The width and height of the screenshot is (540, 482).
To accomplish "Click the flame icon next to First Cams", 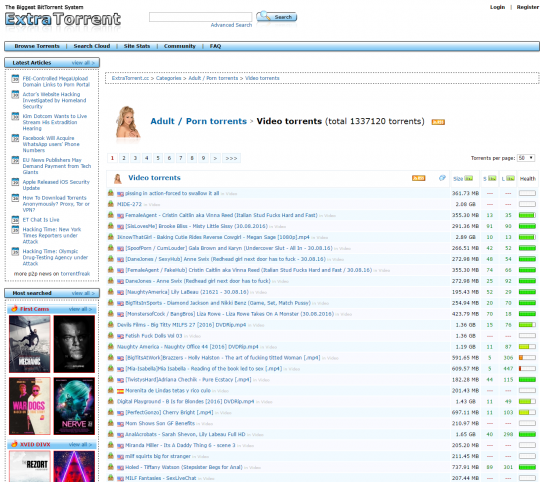I will (x=14, y=308).
